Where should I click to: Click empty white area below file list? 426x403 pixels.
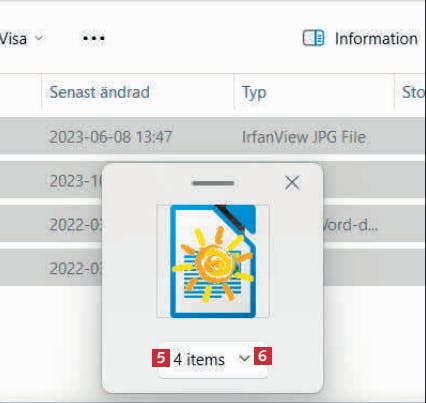[50, 340]
